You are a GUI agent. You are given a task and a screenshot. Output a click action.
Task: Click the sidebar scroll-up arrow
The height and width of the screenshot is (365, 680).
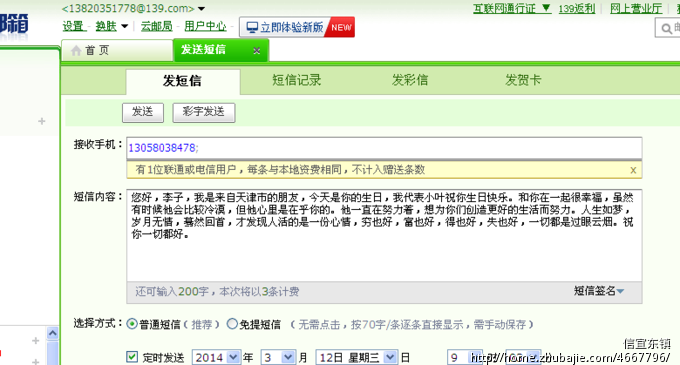point(52,333)
